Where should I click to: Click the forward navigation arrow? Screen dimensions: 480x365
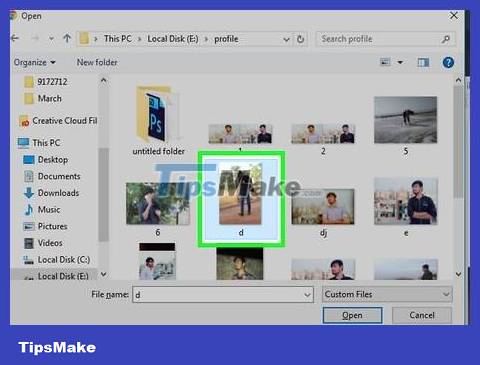coord(35,39)
